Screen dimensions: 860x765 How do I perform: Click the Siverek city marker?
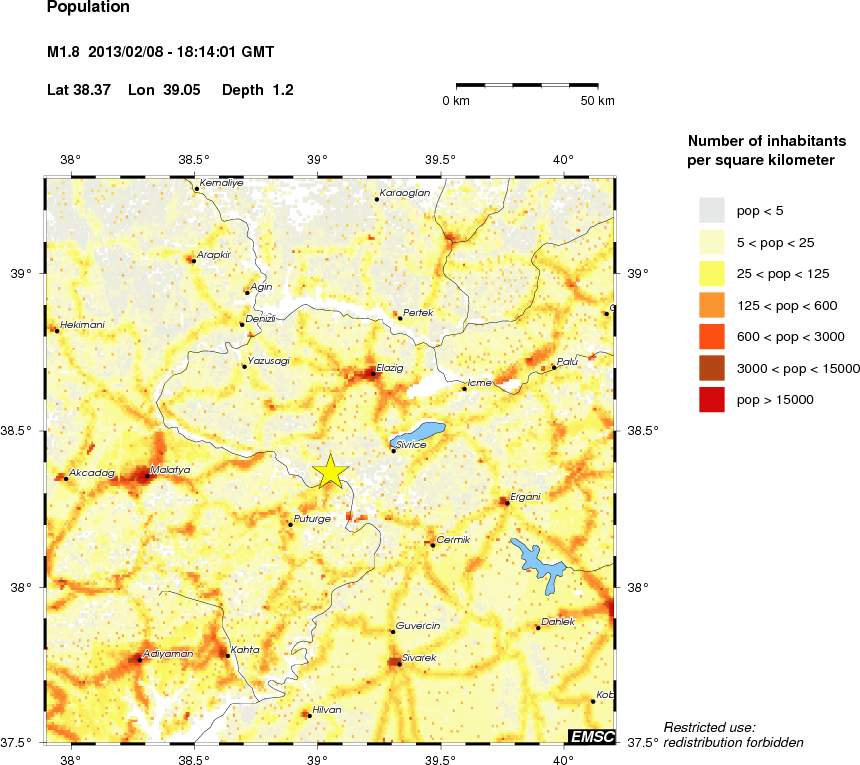point(399,663)
